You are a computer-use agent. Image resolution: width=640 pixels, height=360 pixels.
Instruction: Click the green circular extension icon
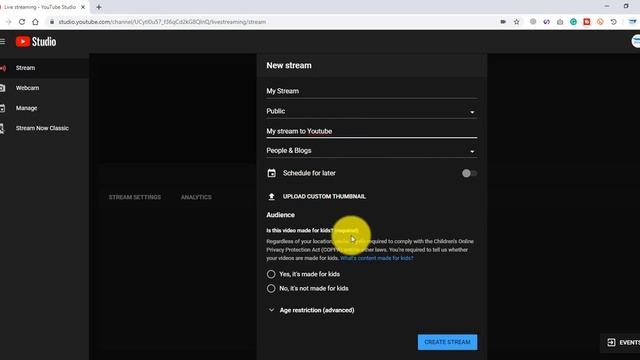[x=573, y=22]
